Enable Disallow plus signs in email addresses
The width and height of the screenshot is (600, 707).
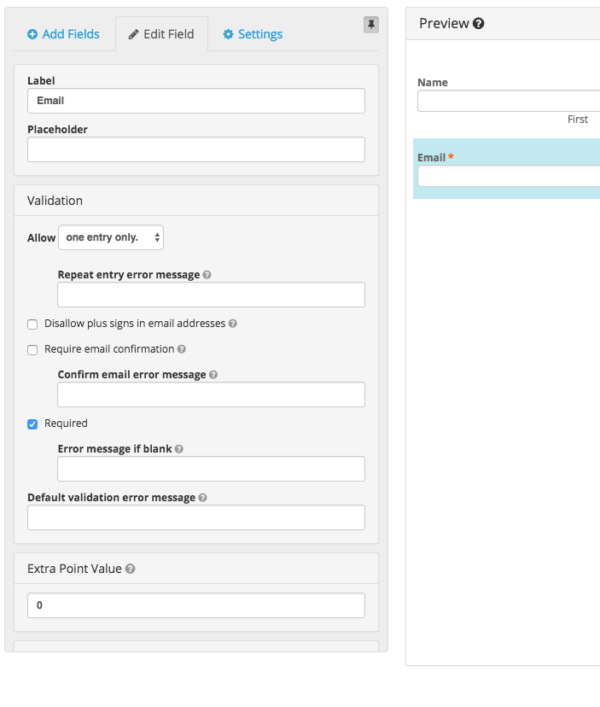33,324
